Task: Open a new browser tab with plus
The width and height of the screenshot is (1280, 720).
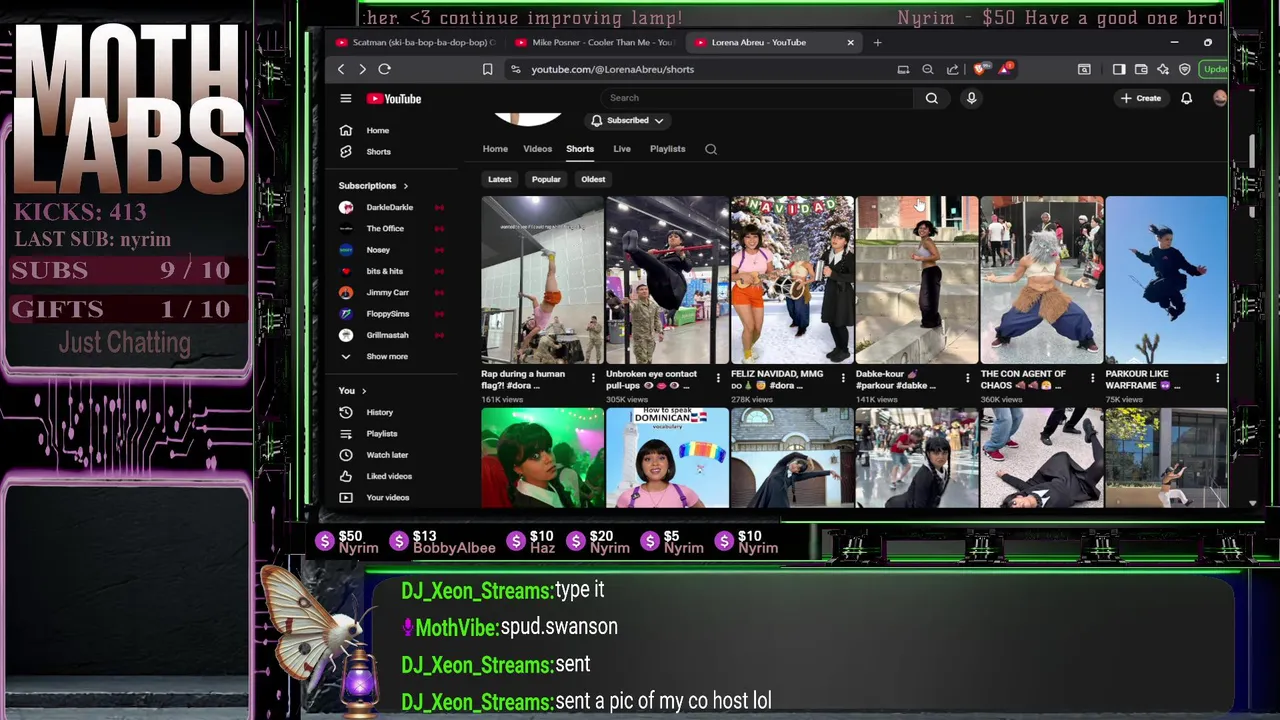Action: pos(877,42)
